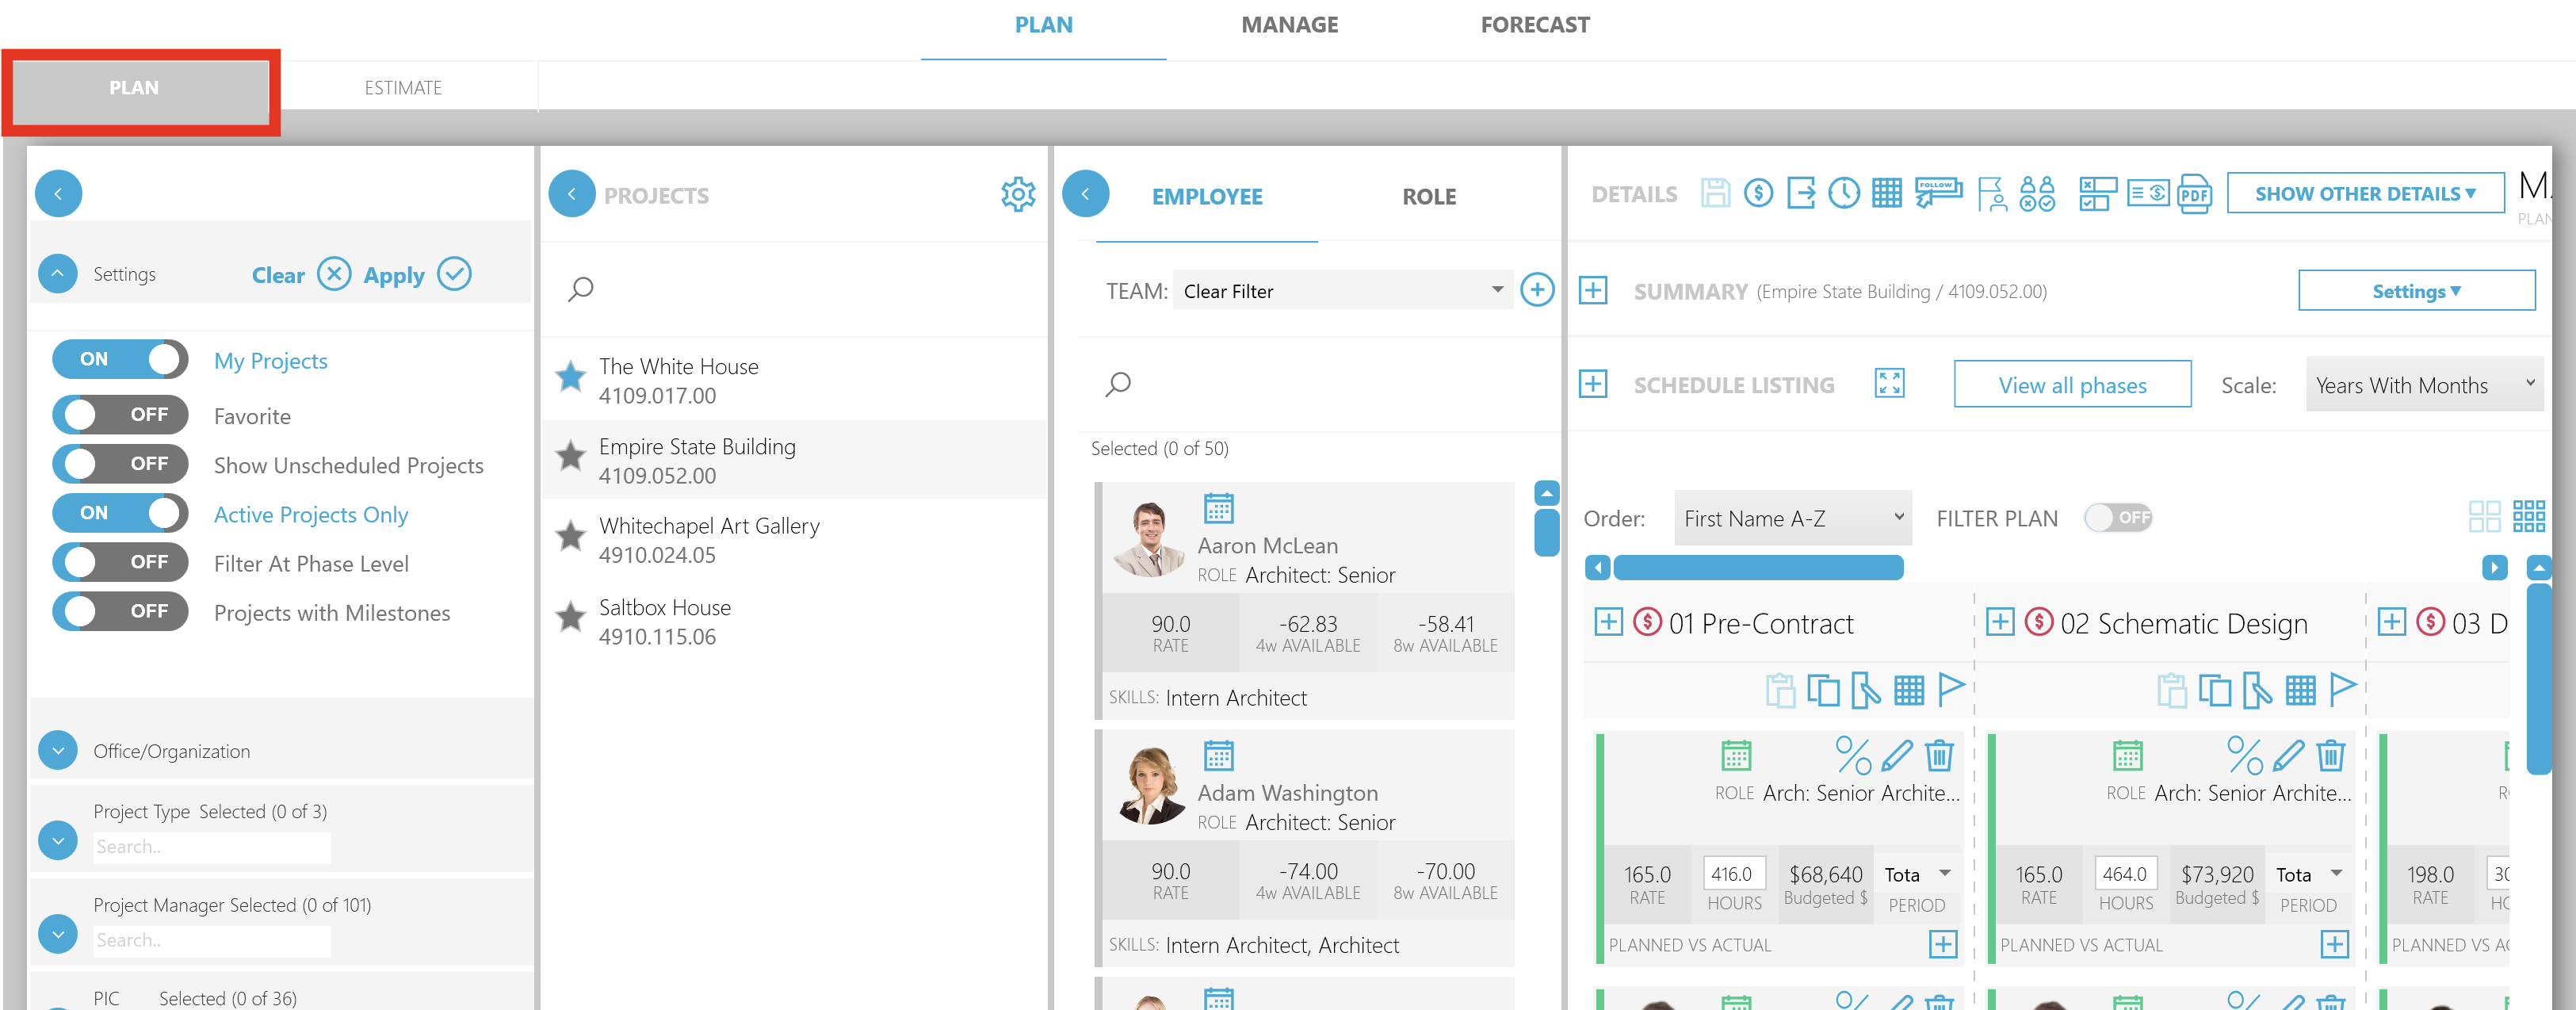The image size is (2576, 1010).
Task: Open the time clock icon in Details toolbar
Action: click(1845, 193)
